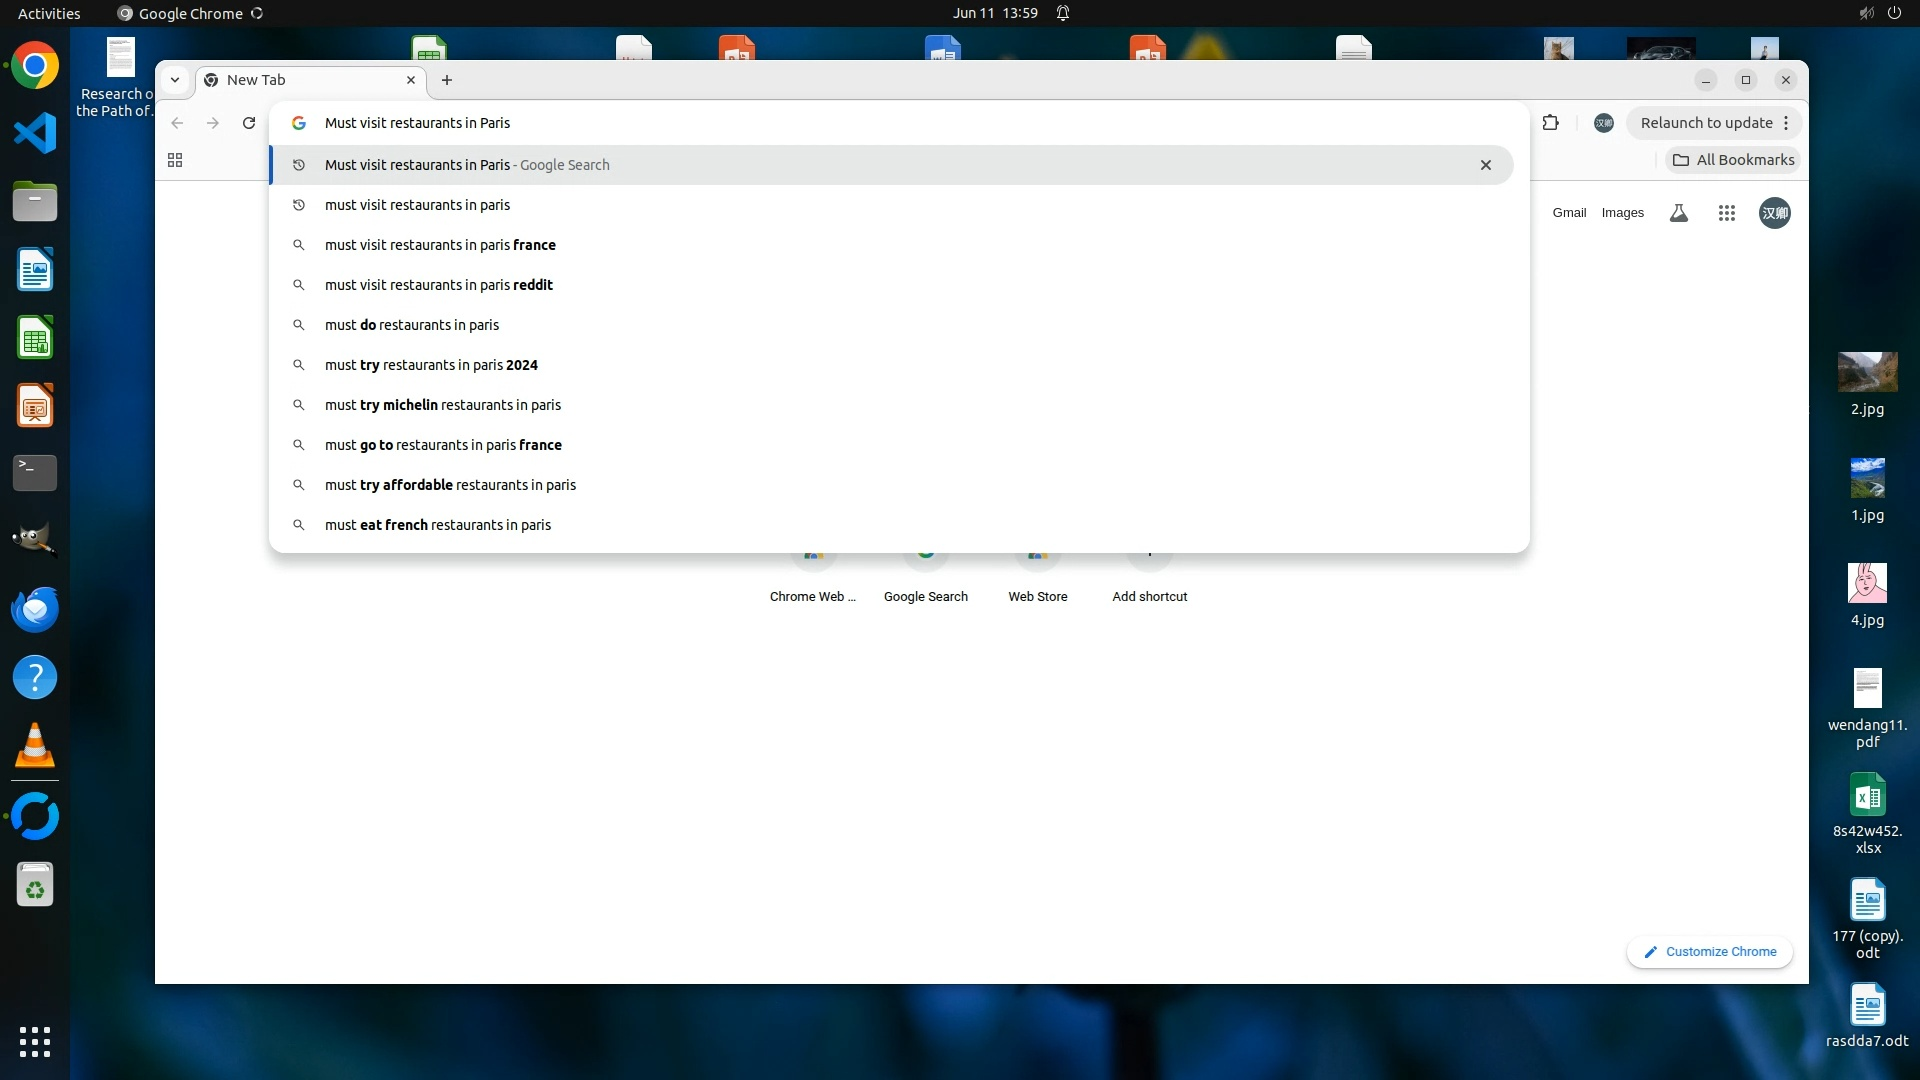Viewport: 1920px width, 1080px height.
Task: Open VLC media player in dock
Action: 35,746
